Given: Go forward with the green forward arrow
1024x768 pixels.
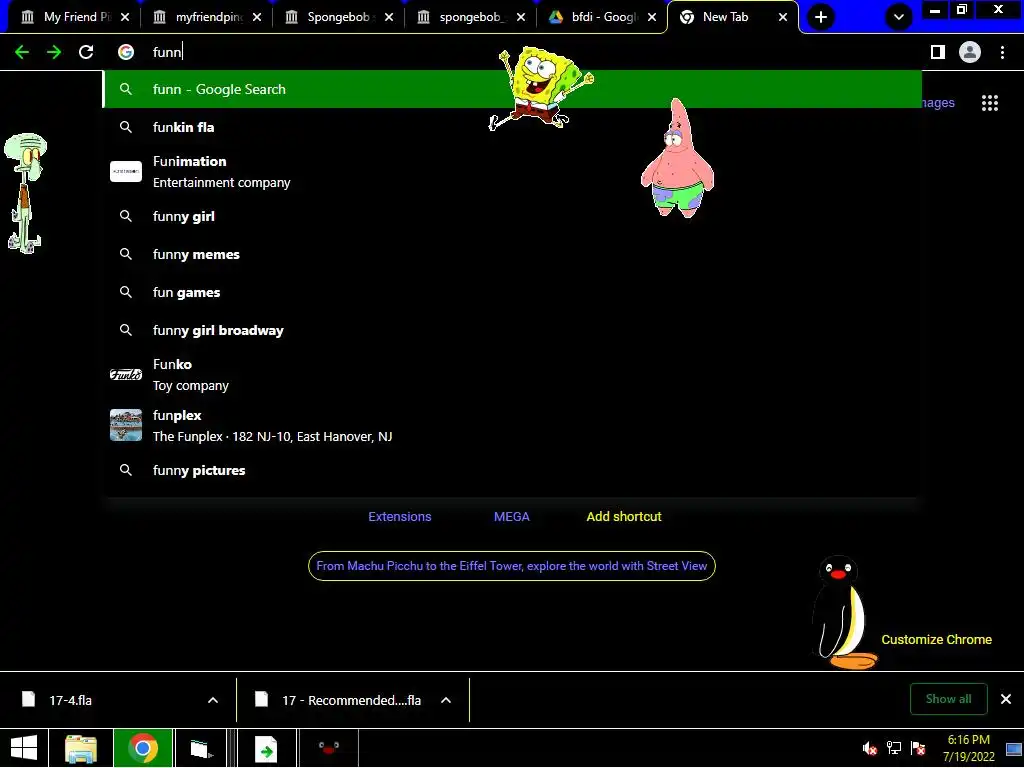Looking at the screenshot, I should tap(54, 52).
